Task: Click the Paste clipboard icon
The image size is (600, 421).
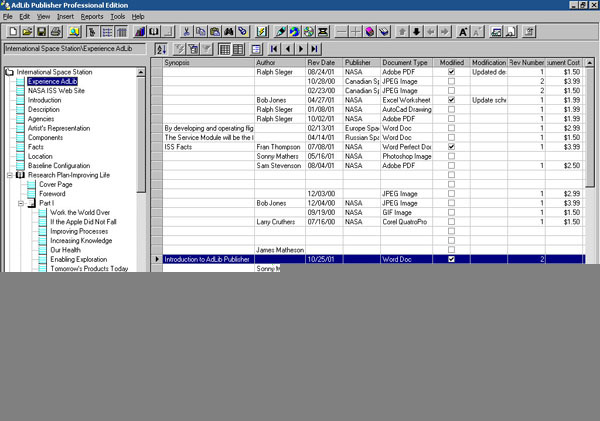Action: pos(215,32)
